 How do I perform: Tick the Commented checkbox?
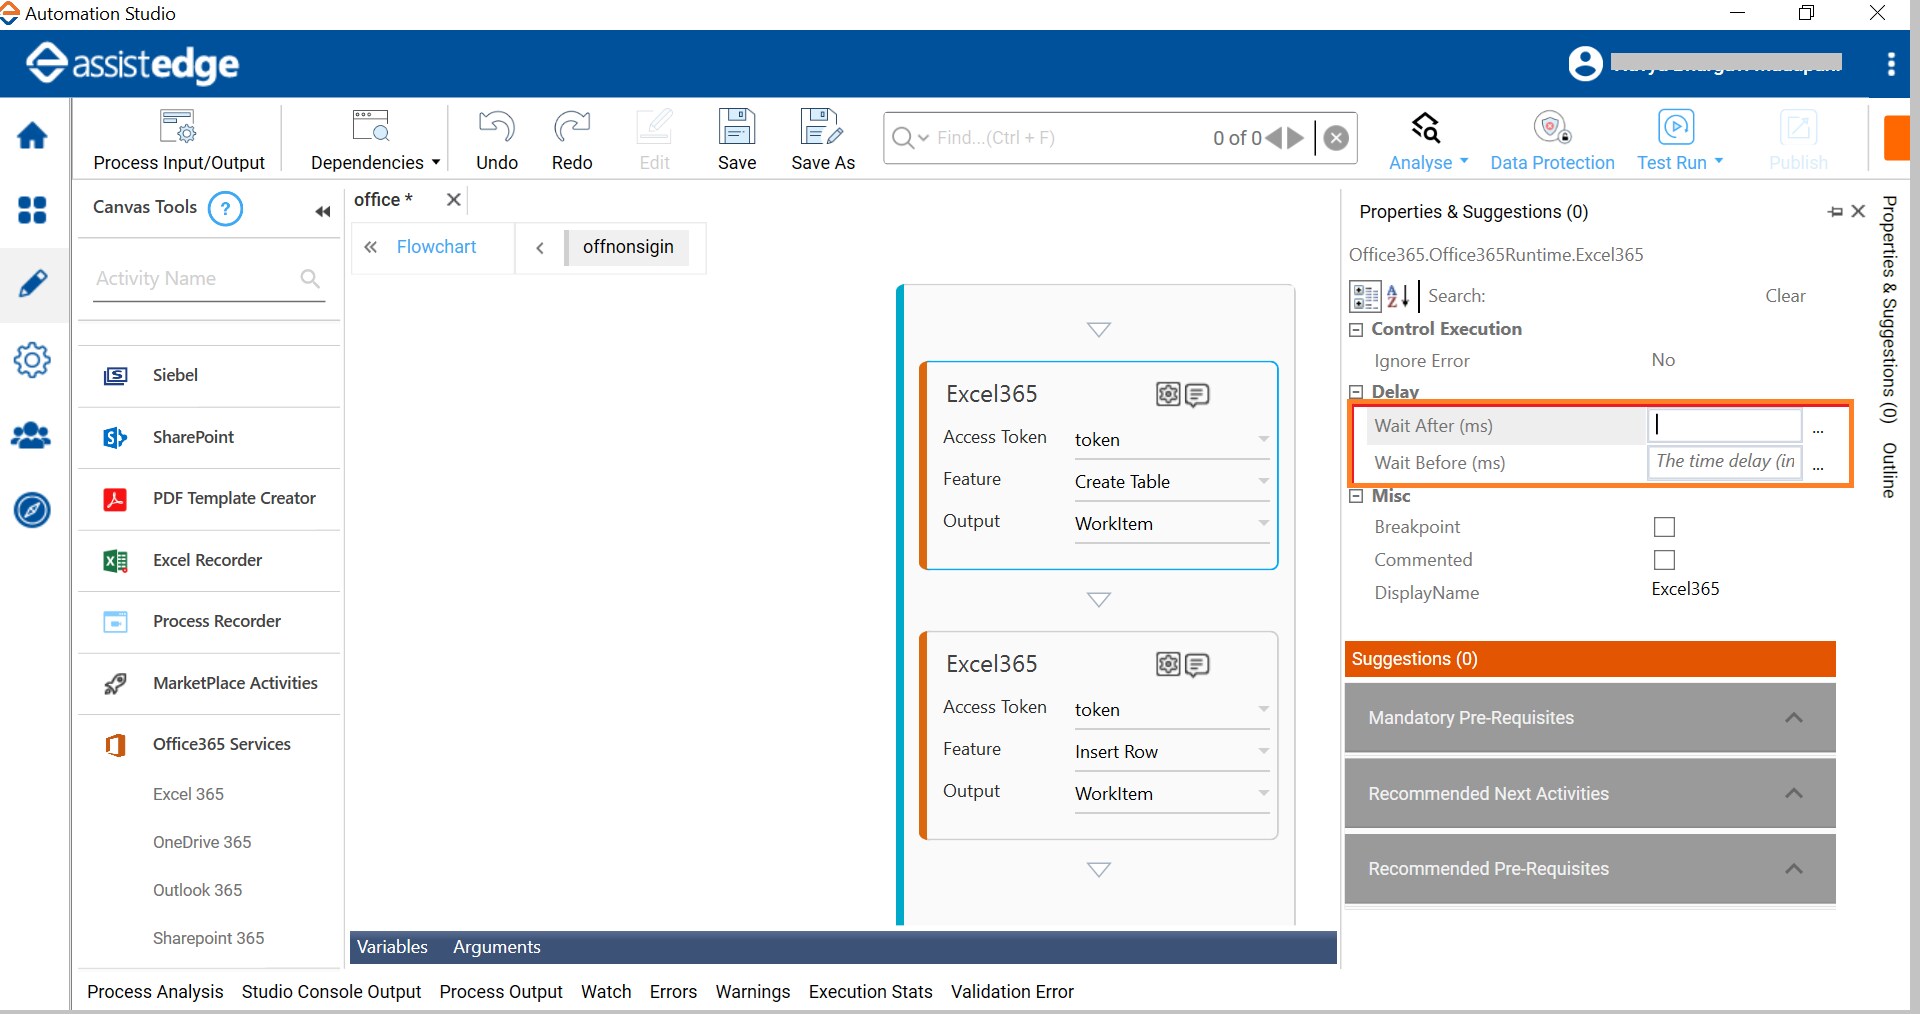[1664, 560]
